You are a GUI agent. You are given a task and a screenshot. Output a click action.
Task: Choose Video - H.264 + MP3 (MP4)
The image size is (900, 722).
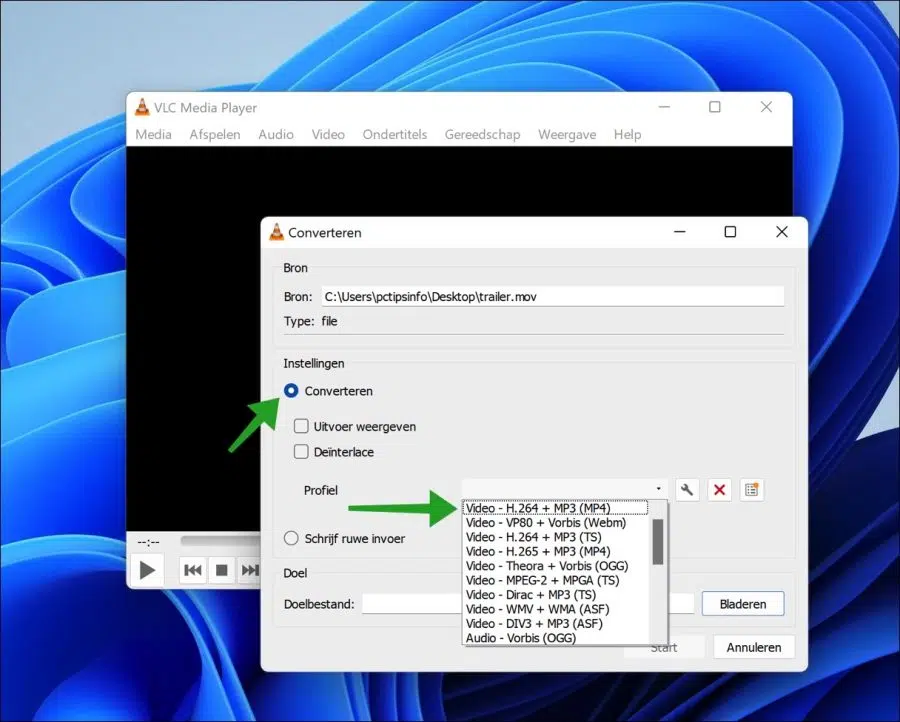[x=555, y=508]
